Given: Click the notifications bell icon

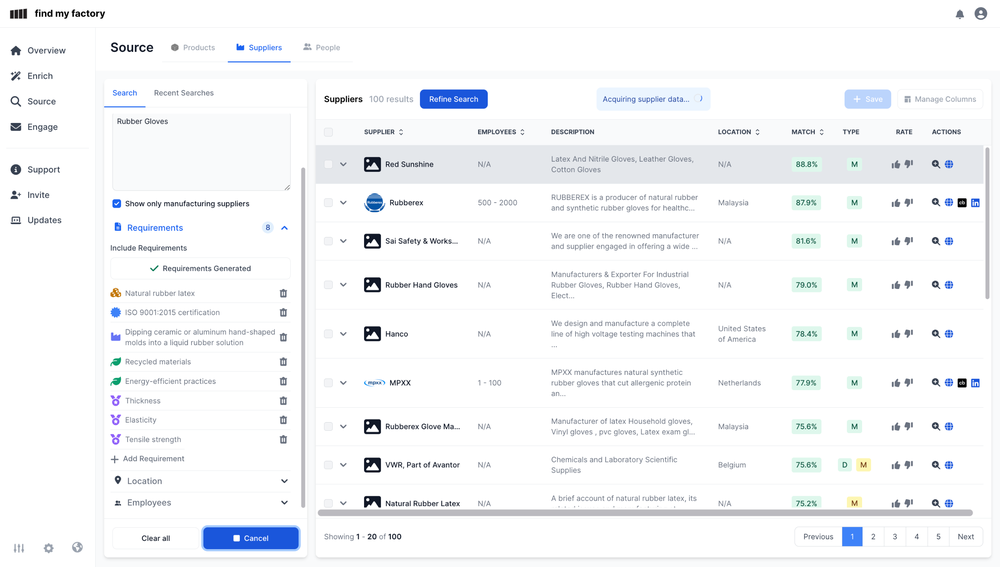Looking at the screenshot, I should click(959, 14).
